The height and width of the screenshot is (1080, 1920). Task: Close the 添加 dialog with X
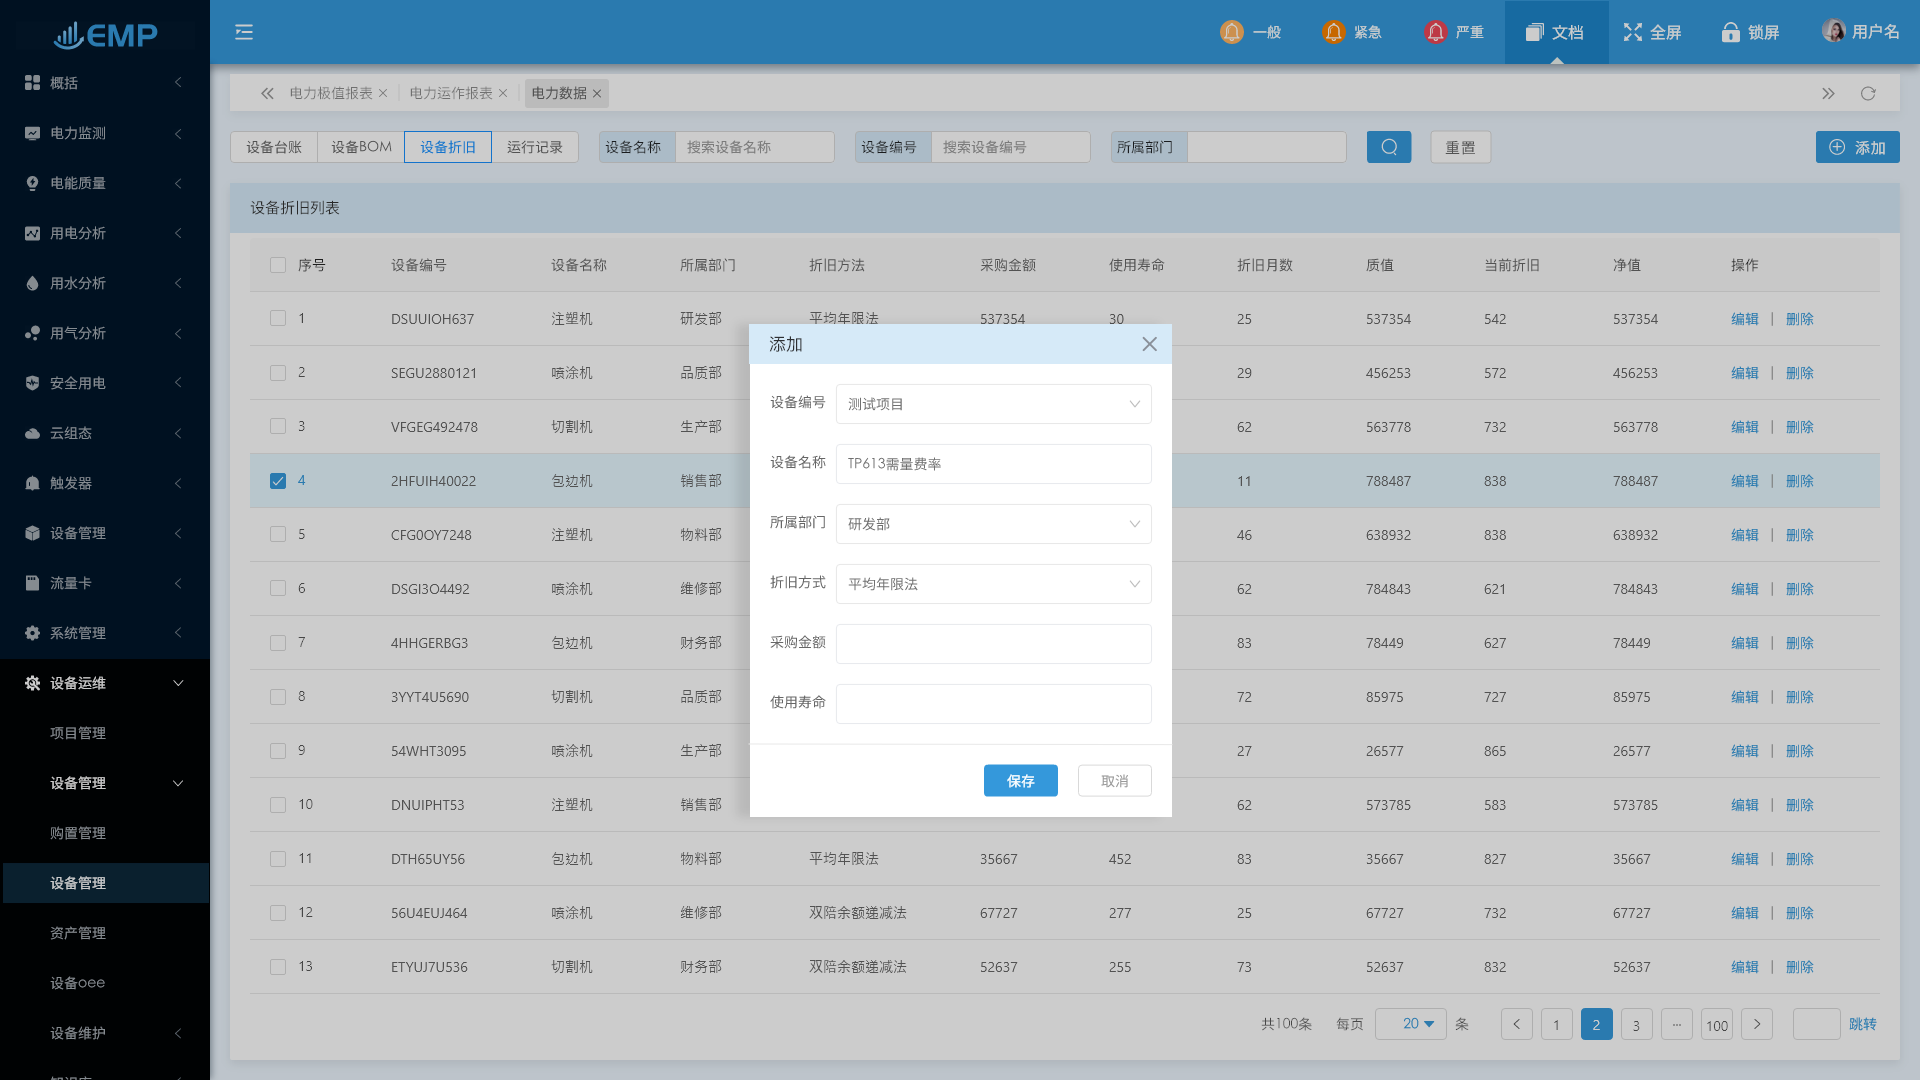pos(1149,344)
